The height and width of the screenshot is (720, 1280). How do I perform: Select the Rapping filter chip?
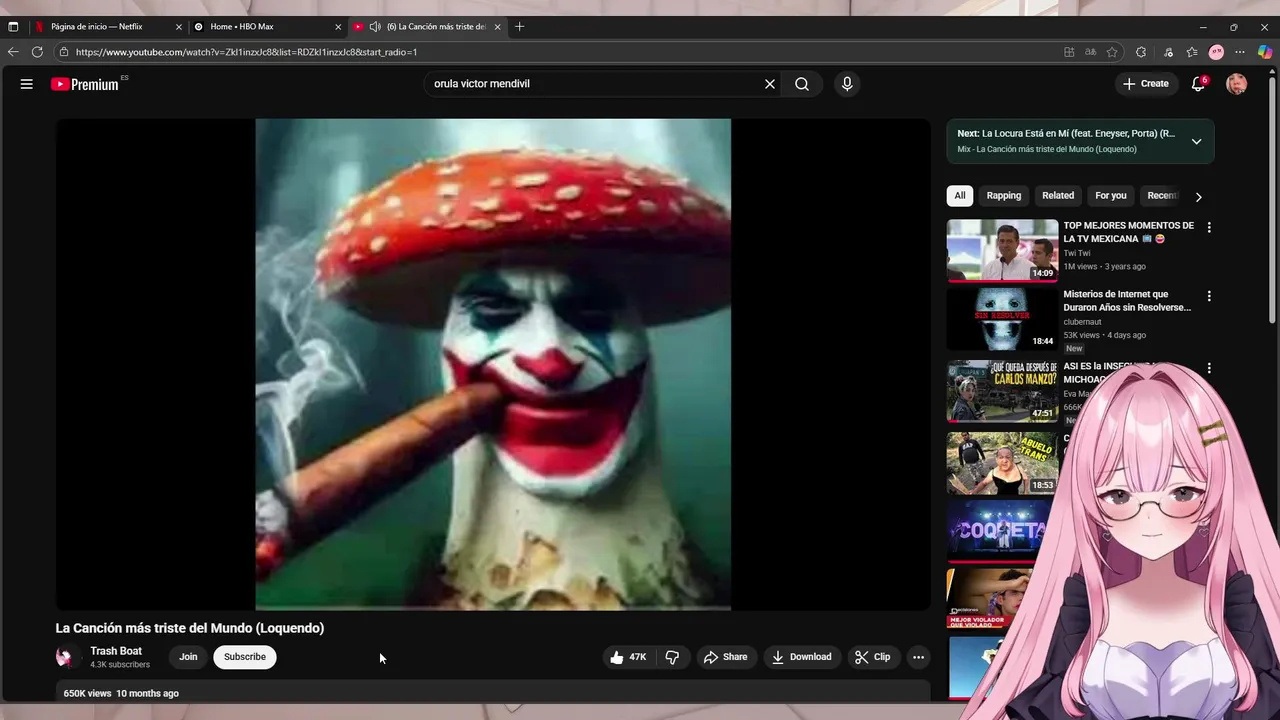1004,196
